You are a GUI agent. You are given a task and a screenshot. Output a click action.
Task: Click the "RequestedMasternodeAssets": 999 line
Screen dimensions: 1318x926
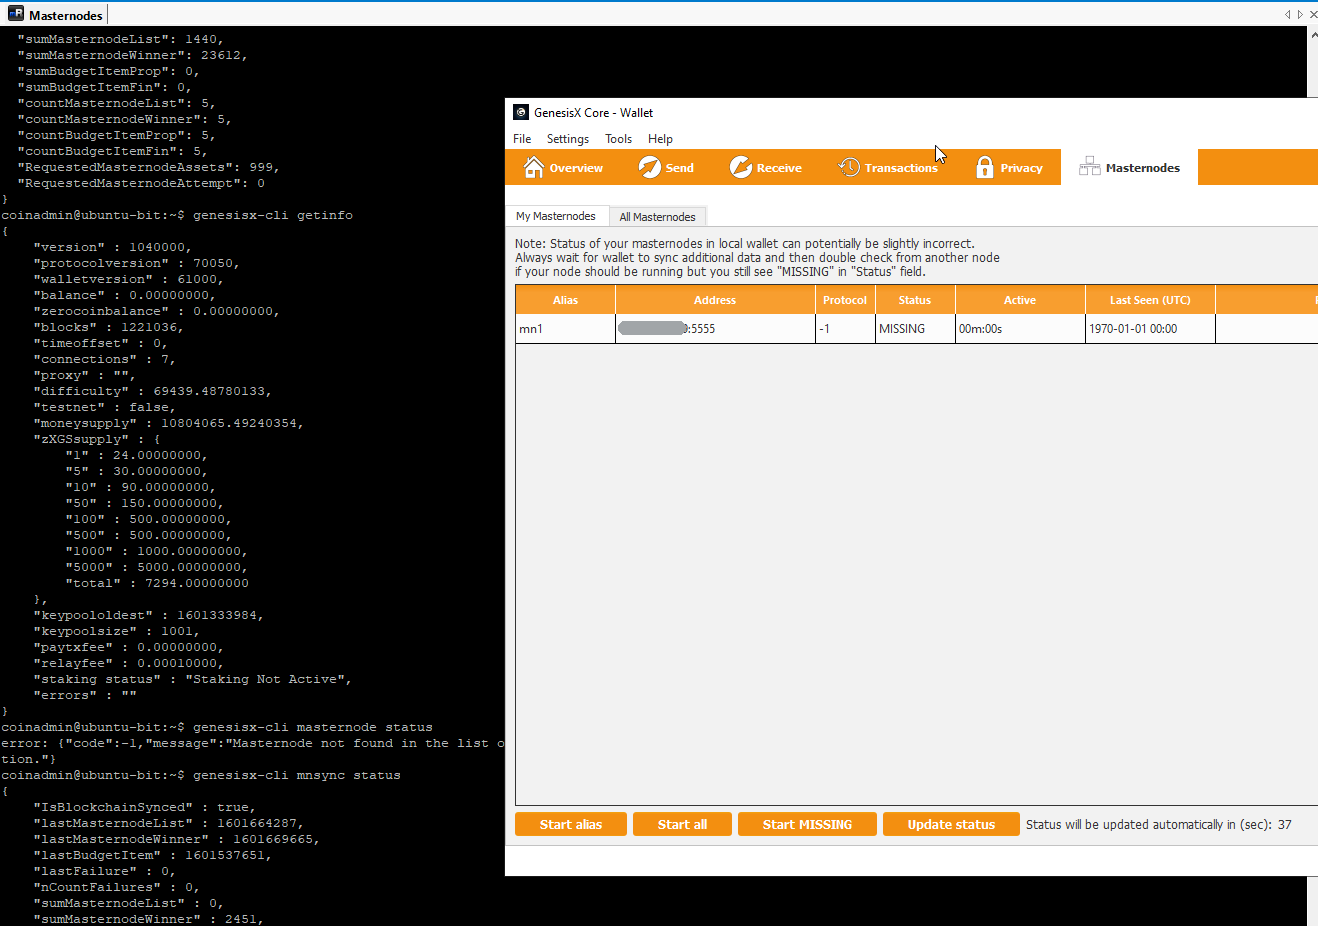(x=149, y=167)
